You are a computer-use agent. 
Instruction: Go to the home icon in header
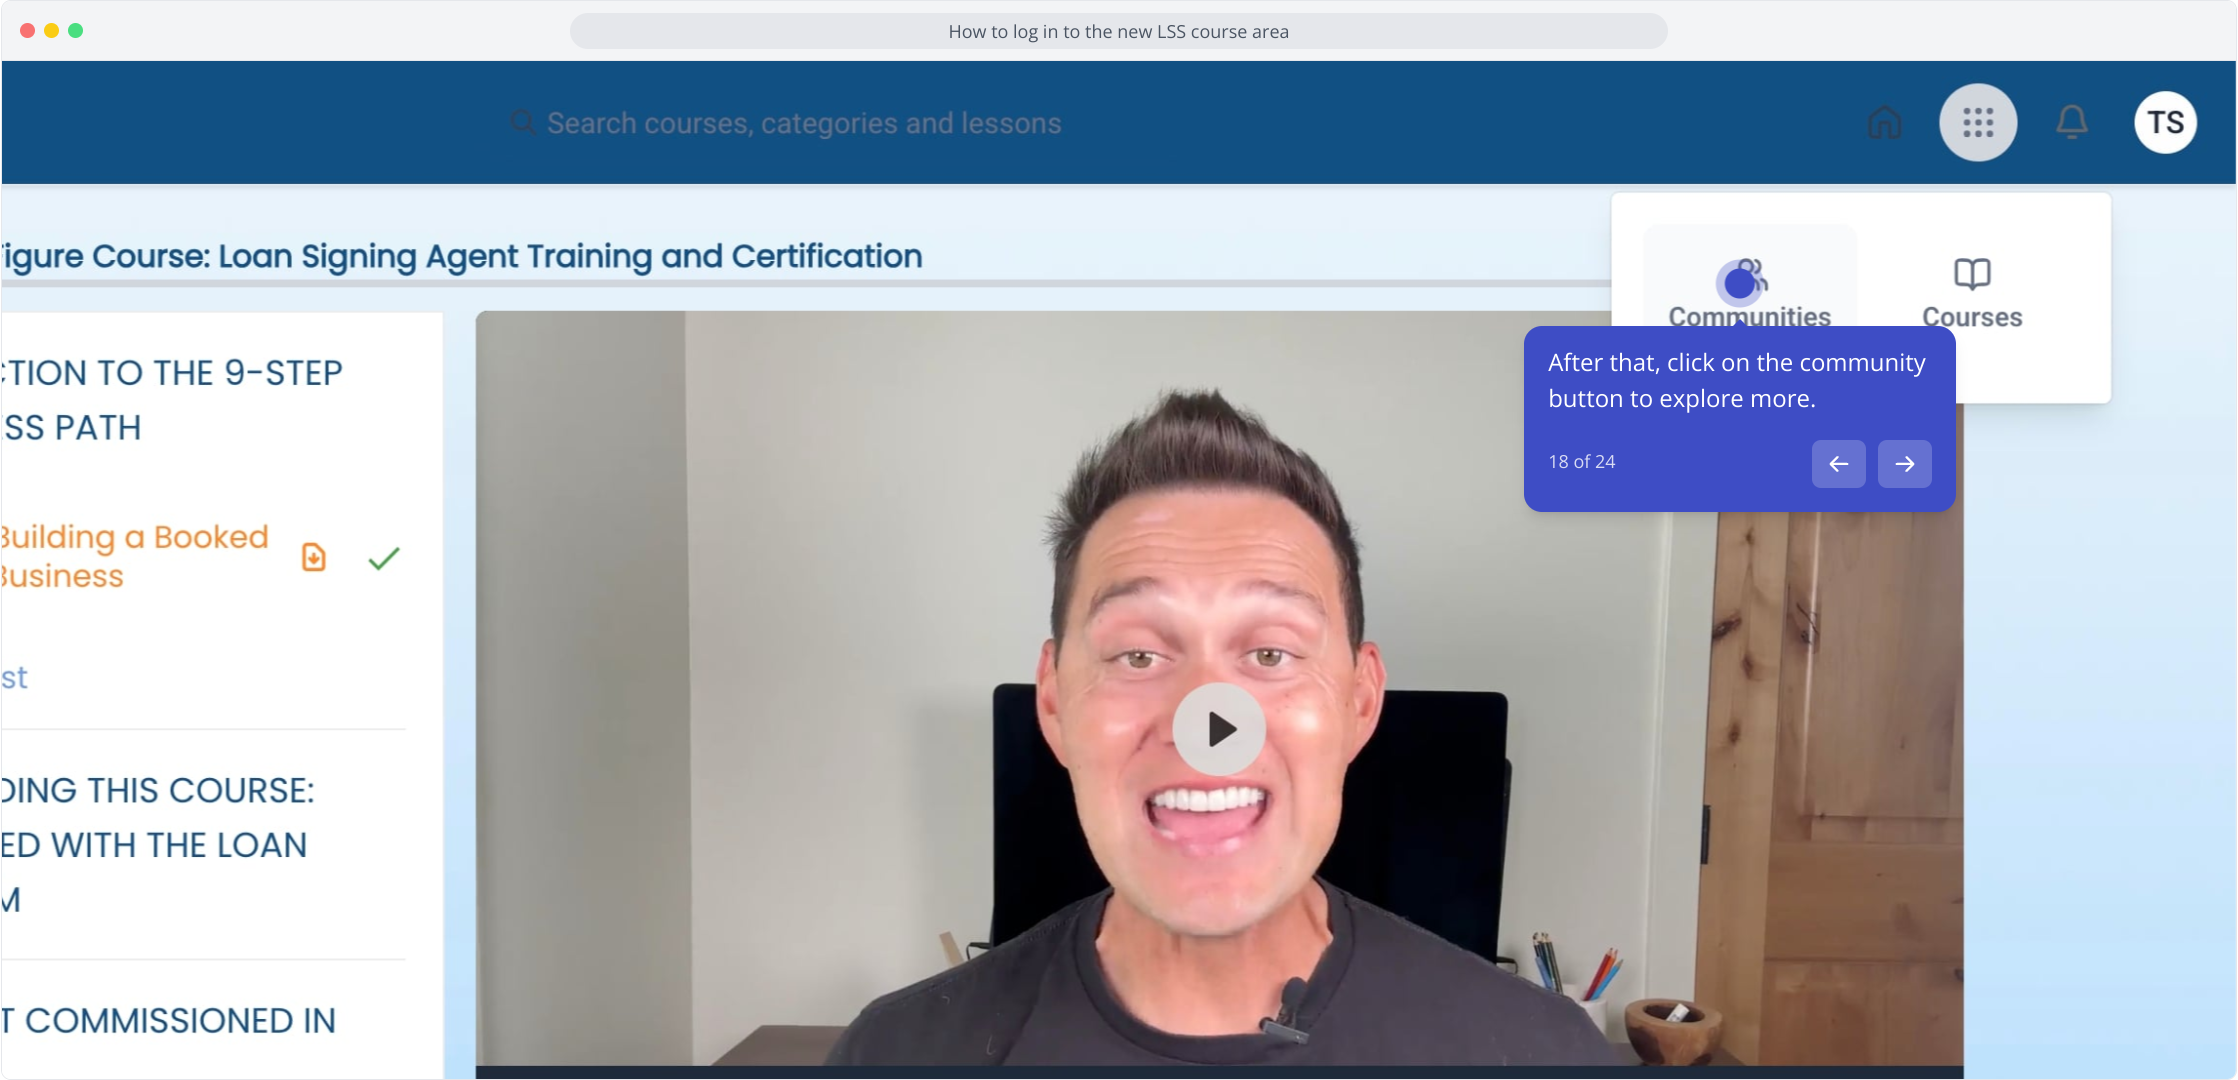coord(1884,123)
